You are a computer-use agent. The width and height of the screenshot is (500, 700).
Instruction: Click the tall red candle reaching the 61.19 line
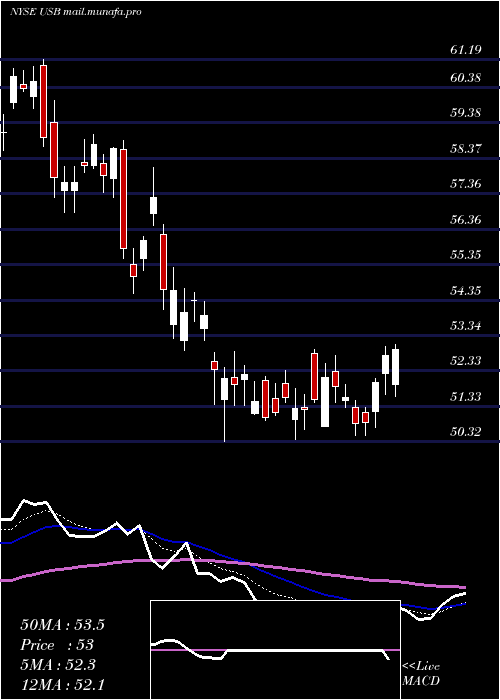(x=43, y=101)
